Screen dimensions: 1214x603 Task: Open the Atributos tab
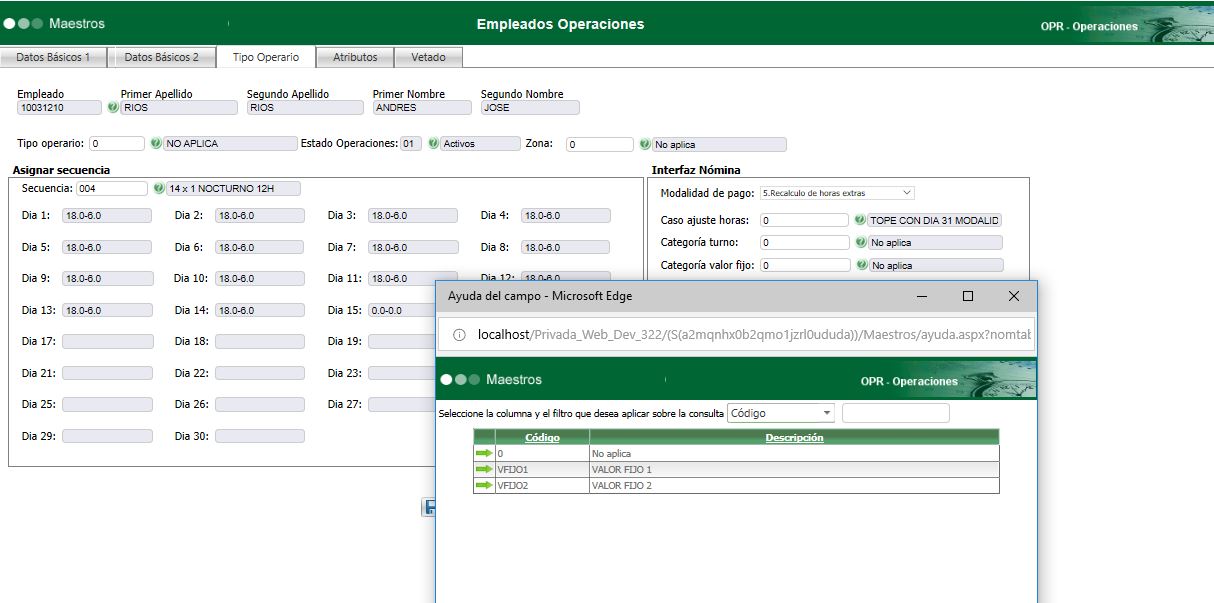tap(355, 57)
